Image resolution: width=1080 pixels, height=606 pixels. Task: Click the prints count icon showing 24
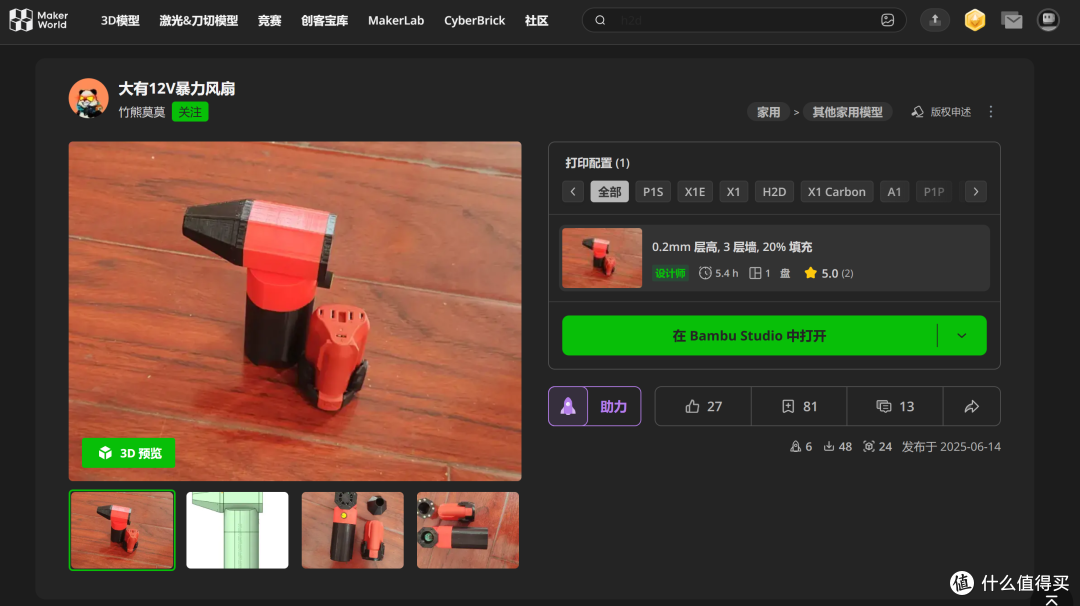(x=869, y=446)
